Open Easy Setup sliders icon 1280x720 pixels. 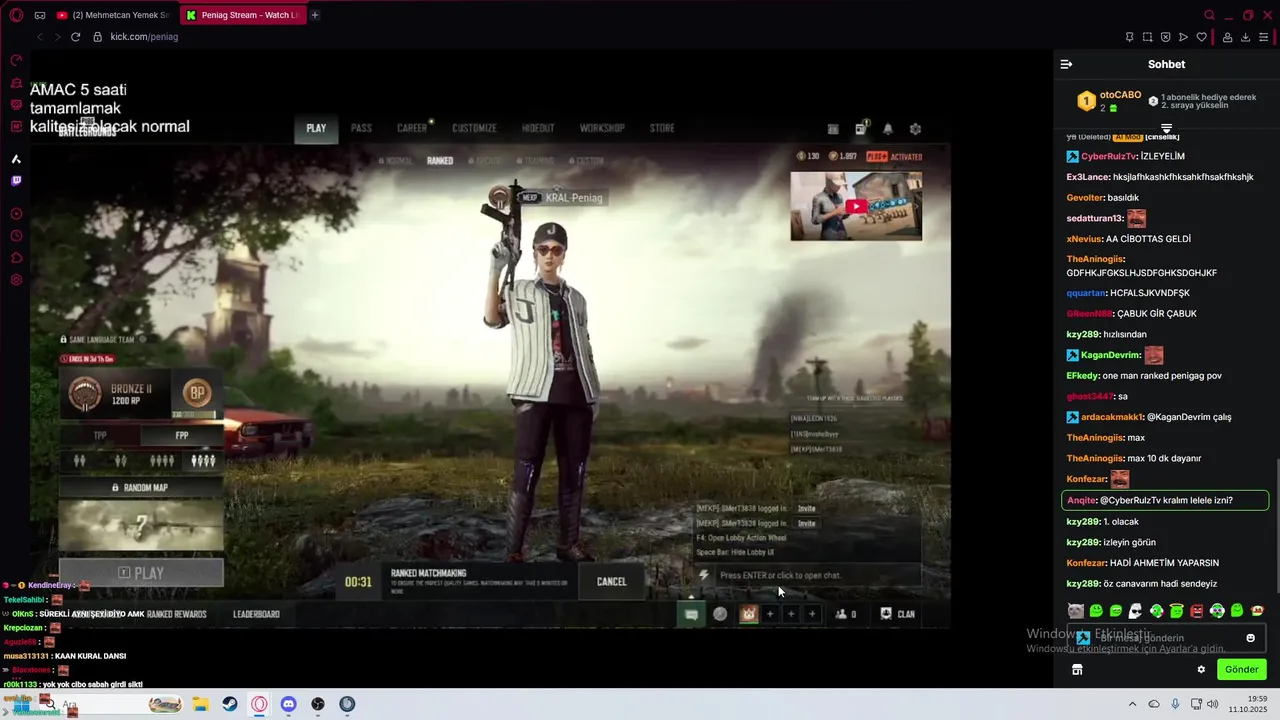(x=1264, y=37)
